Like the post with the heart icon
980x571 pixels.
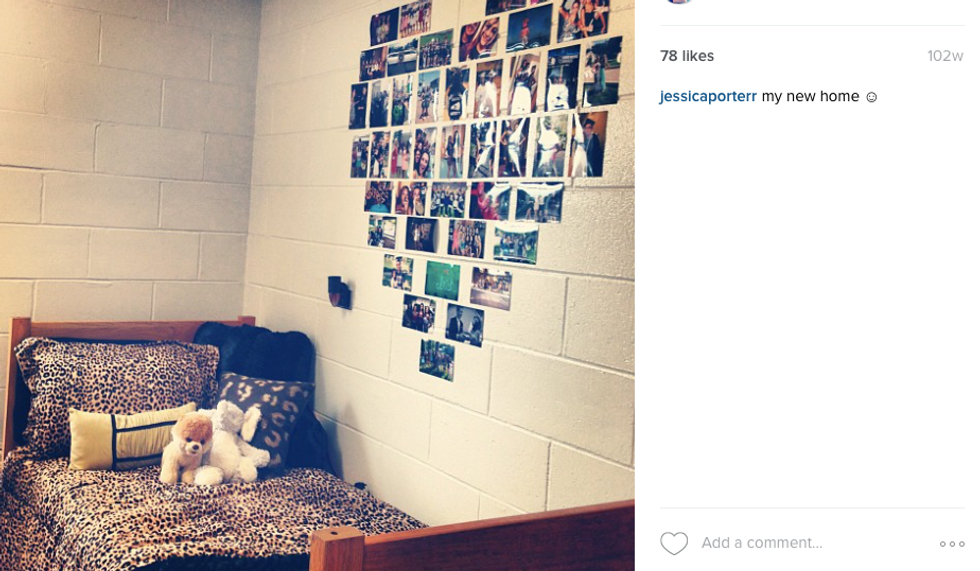[674, 543]
